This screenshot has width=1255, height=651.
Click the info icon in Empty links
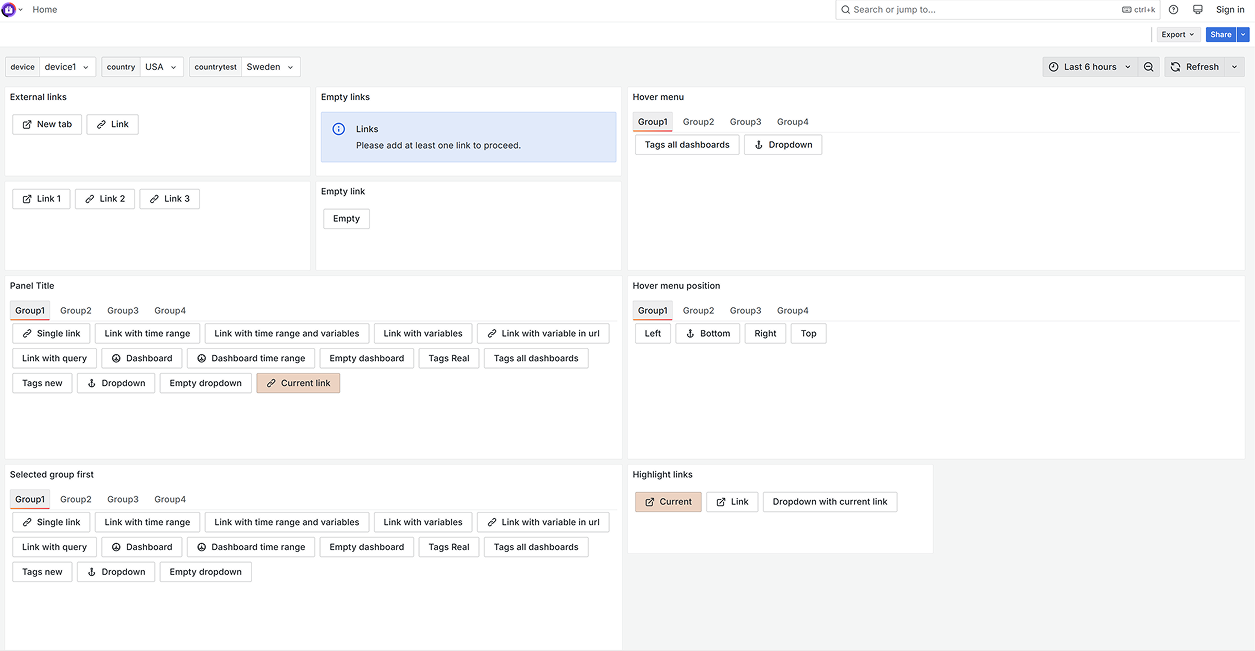tap(338, 129)
